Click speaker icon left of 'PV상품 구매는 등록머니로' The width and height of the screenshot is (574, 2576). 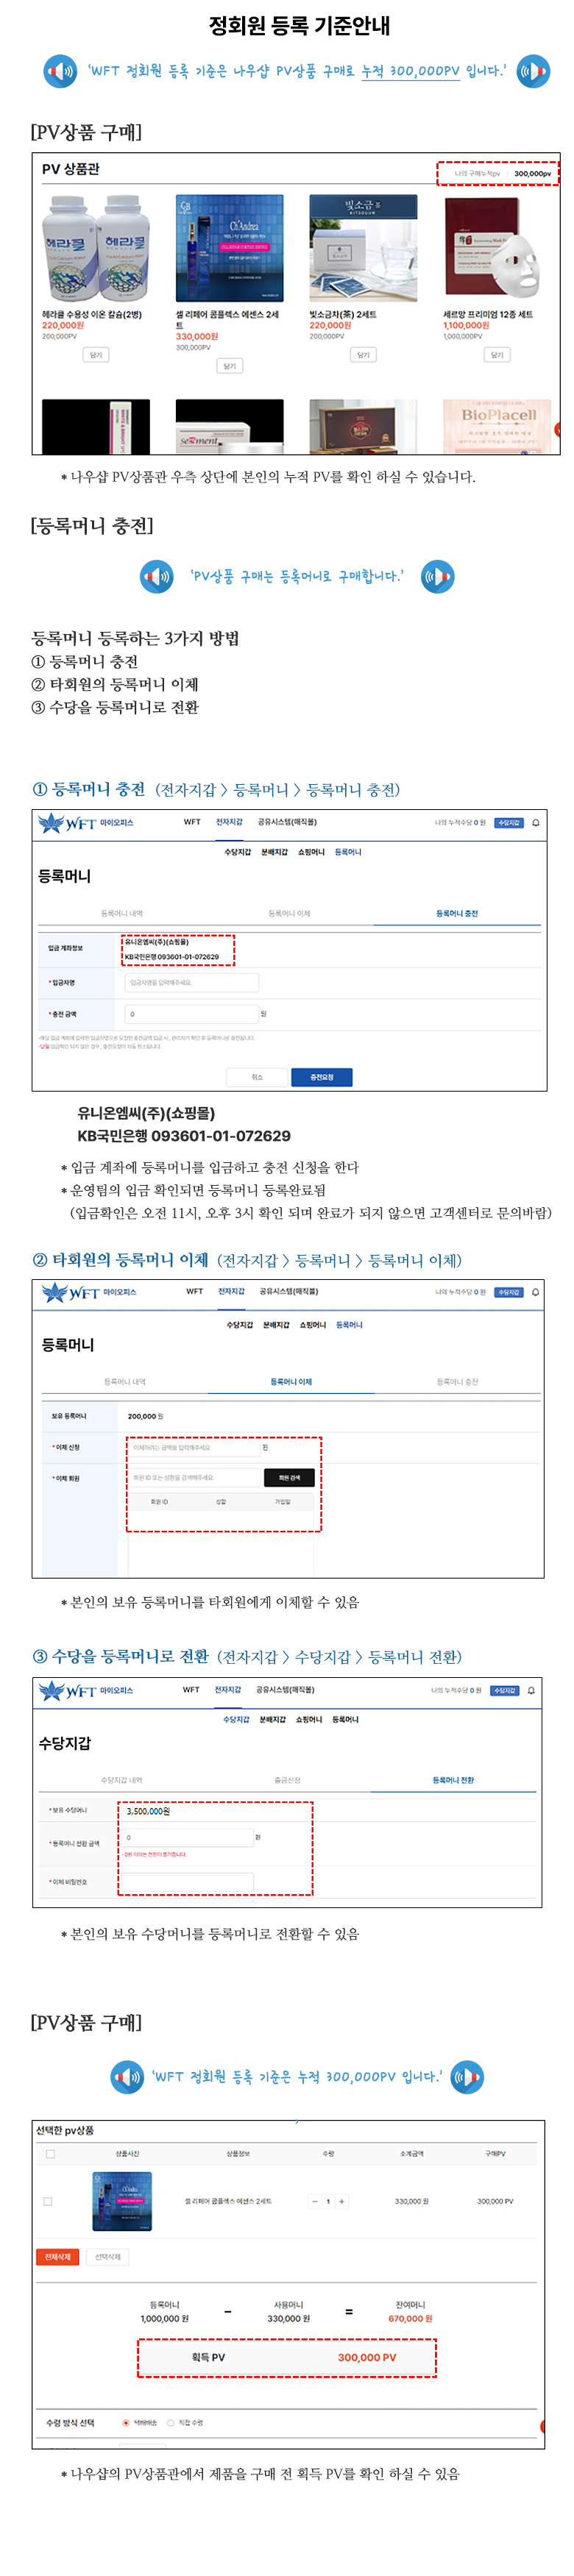coord(157,576)
